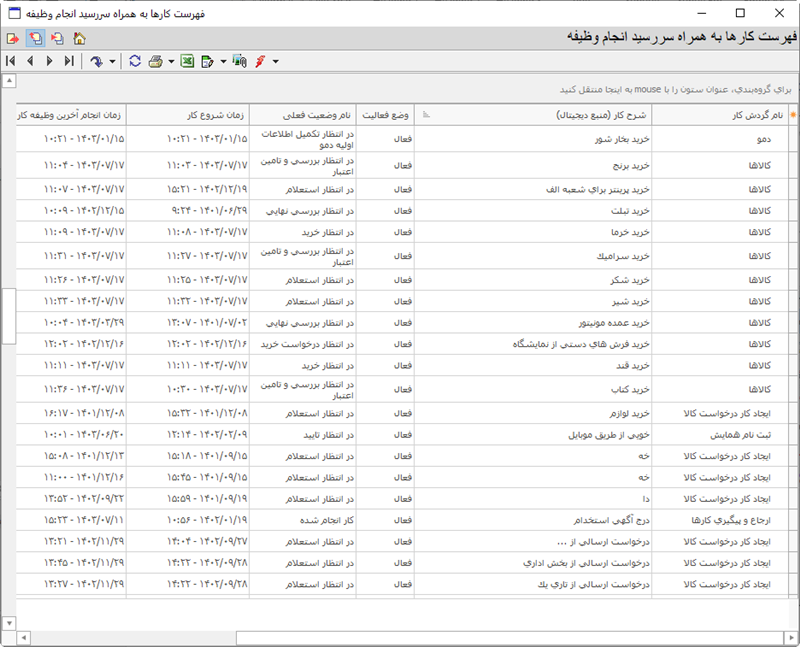This screenshot has width=800, height=647.
Task: Click the horizontal scrollbar at the bottom
Action: click(x=500, y=637)
